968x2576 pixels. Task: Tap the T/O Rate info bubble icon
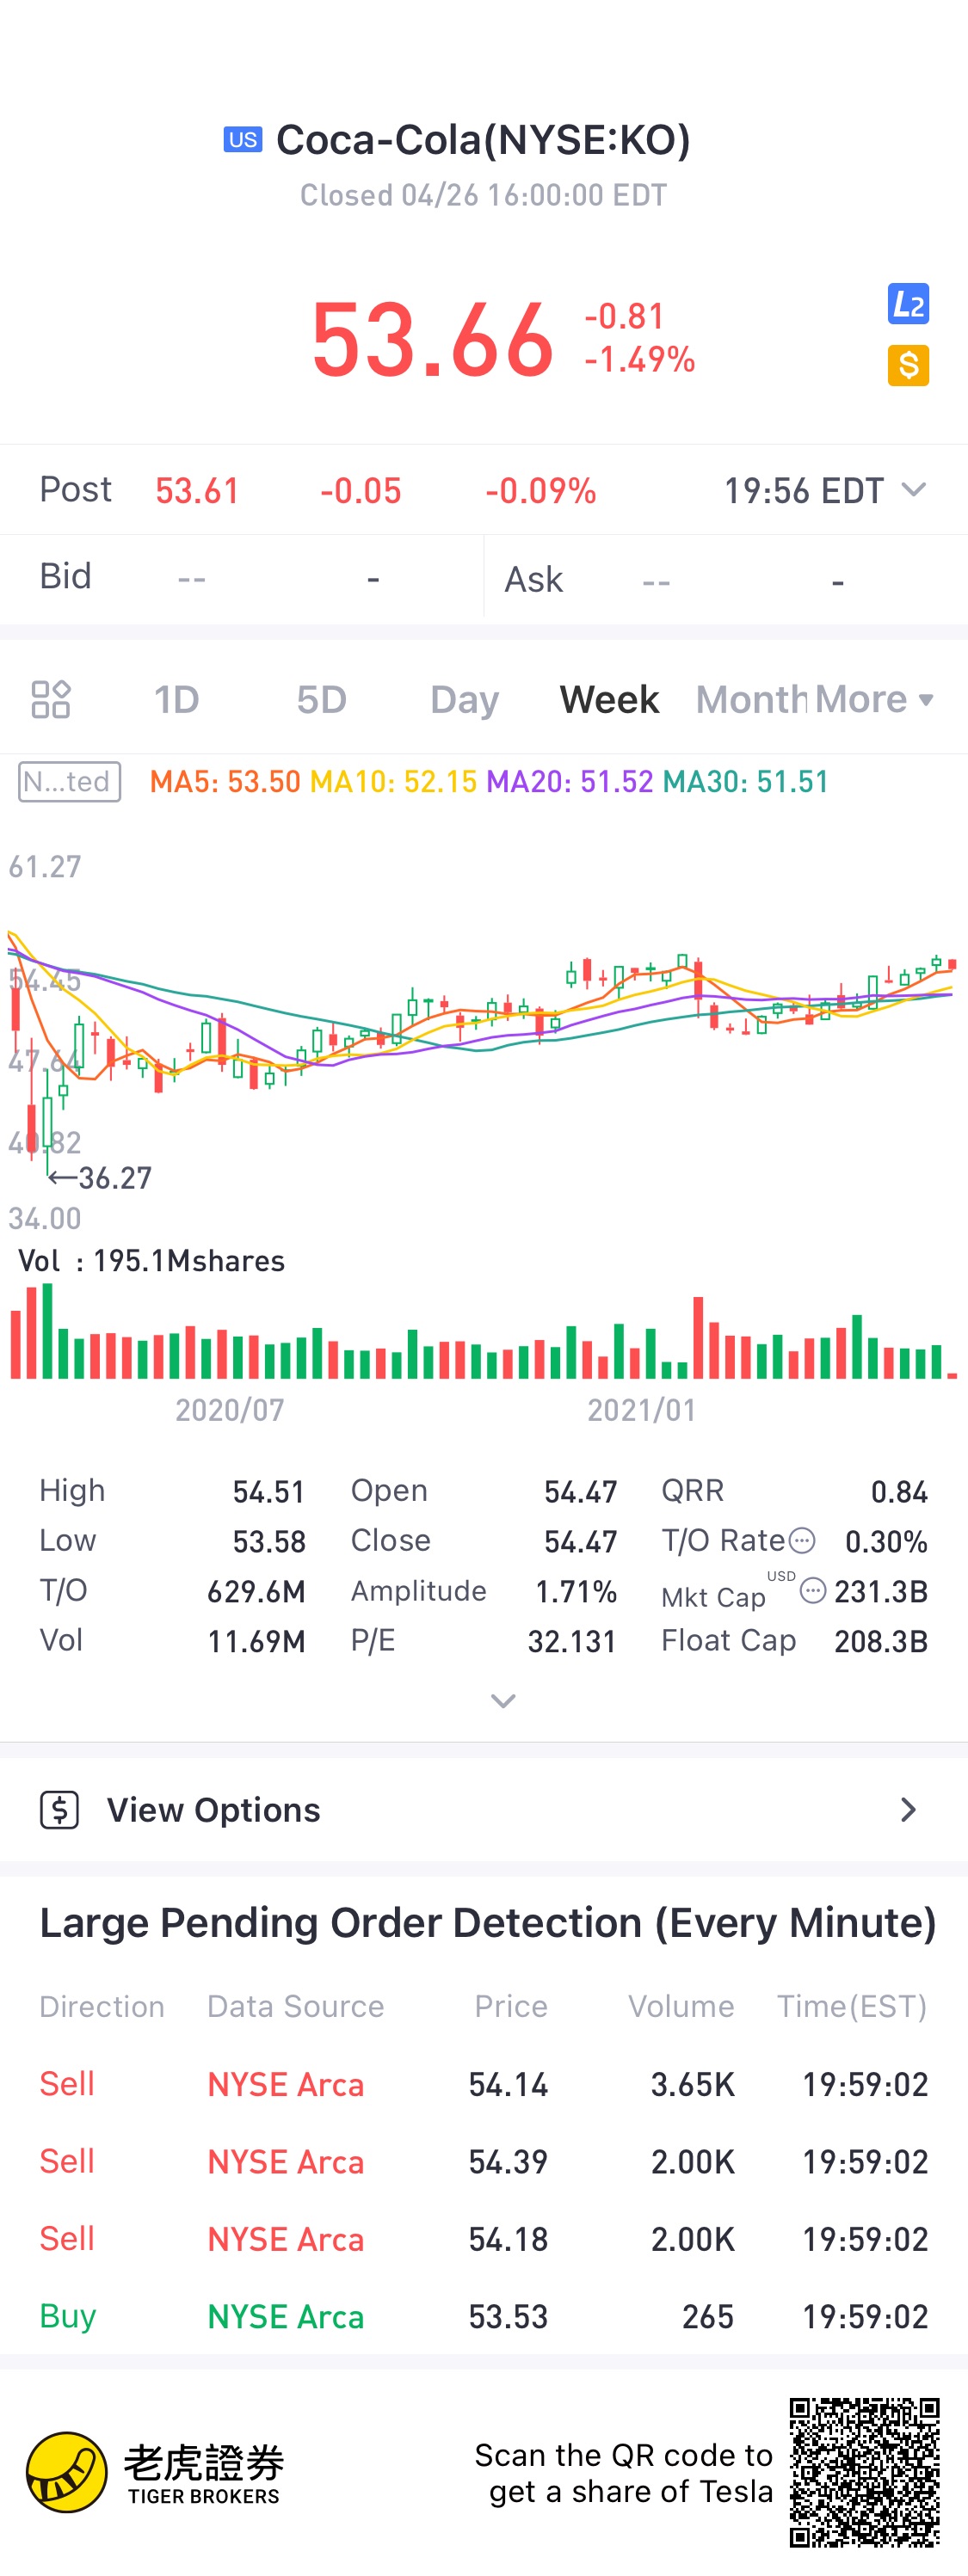click(802, 1540)
